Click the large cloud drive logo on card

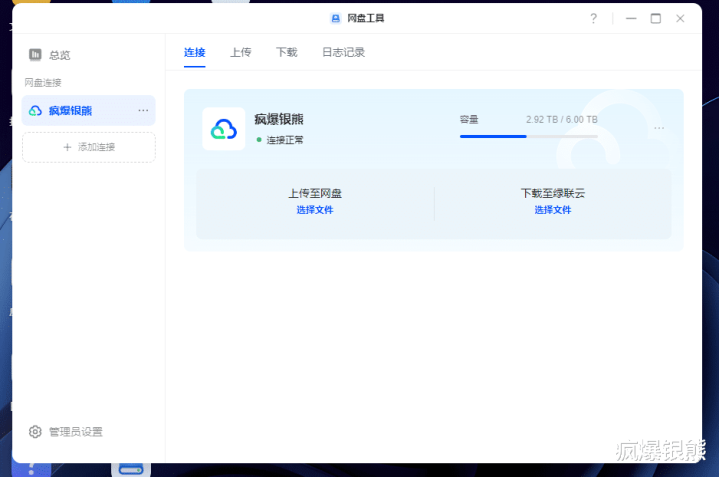tap(223, 129)
